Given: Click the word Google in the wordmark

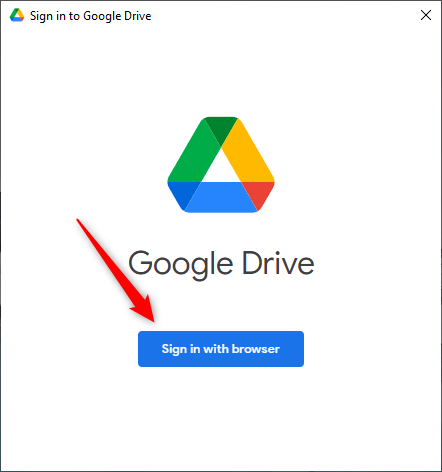Looking at the screenshot, I should coord(180,264).
